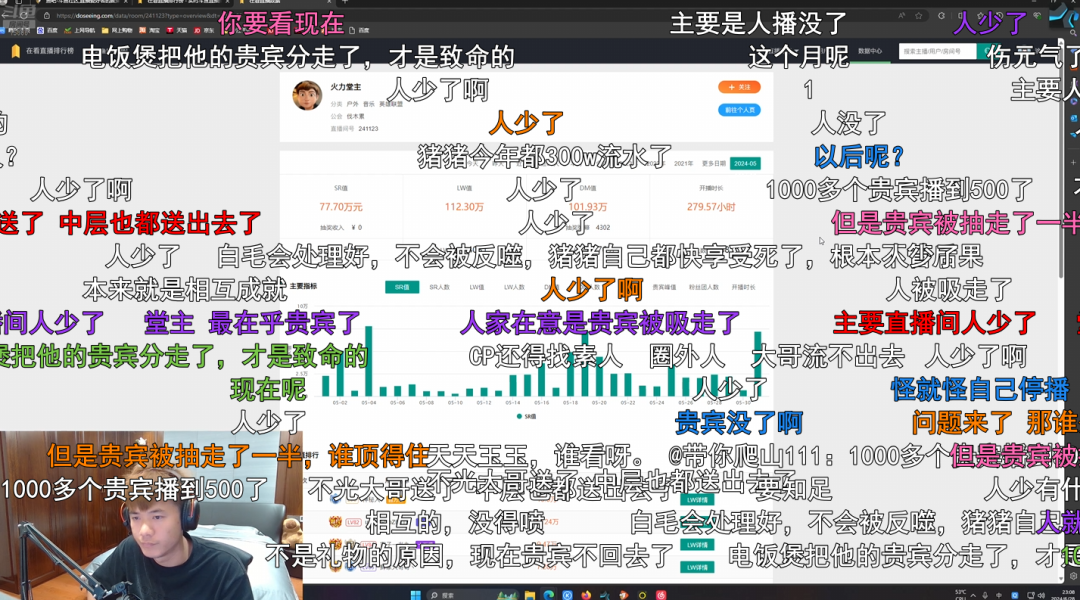Click the orange 关注 follow button

tap(739, 87)
